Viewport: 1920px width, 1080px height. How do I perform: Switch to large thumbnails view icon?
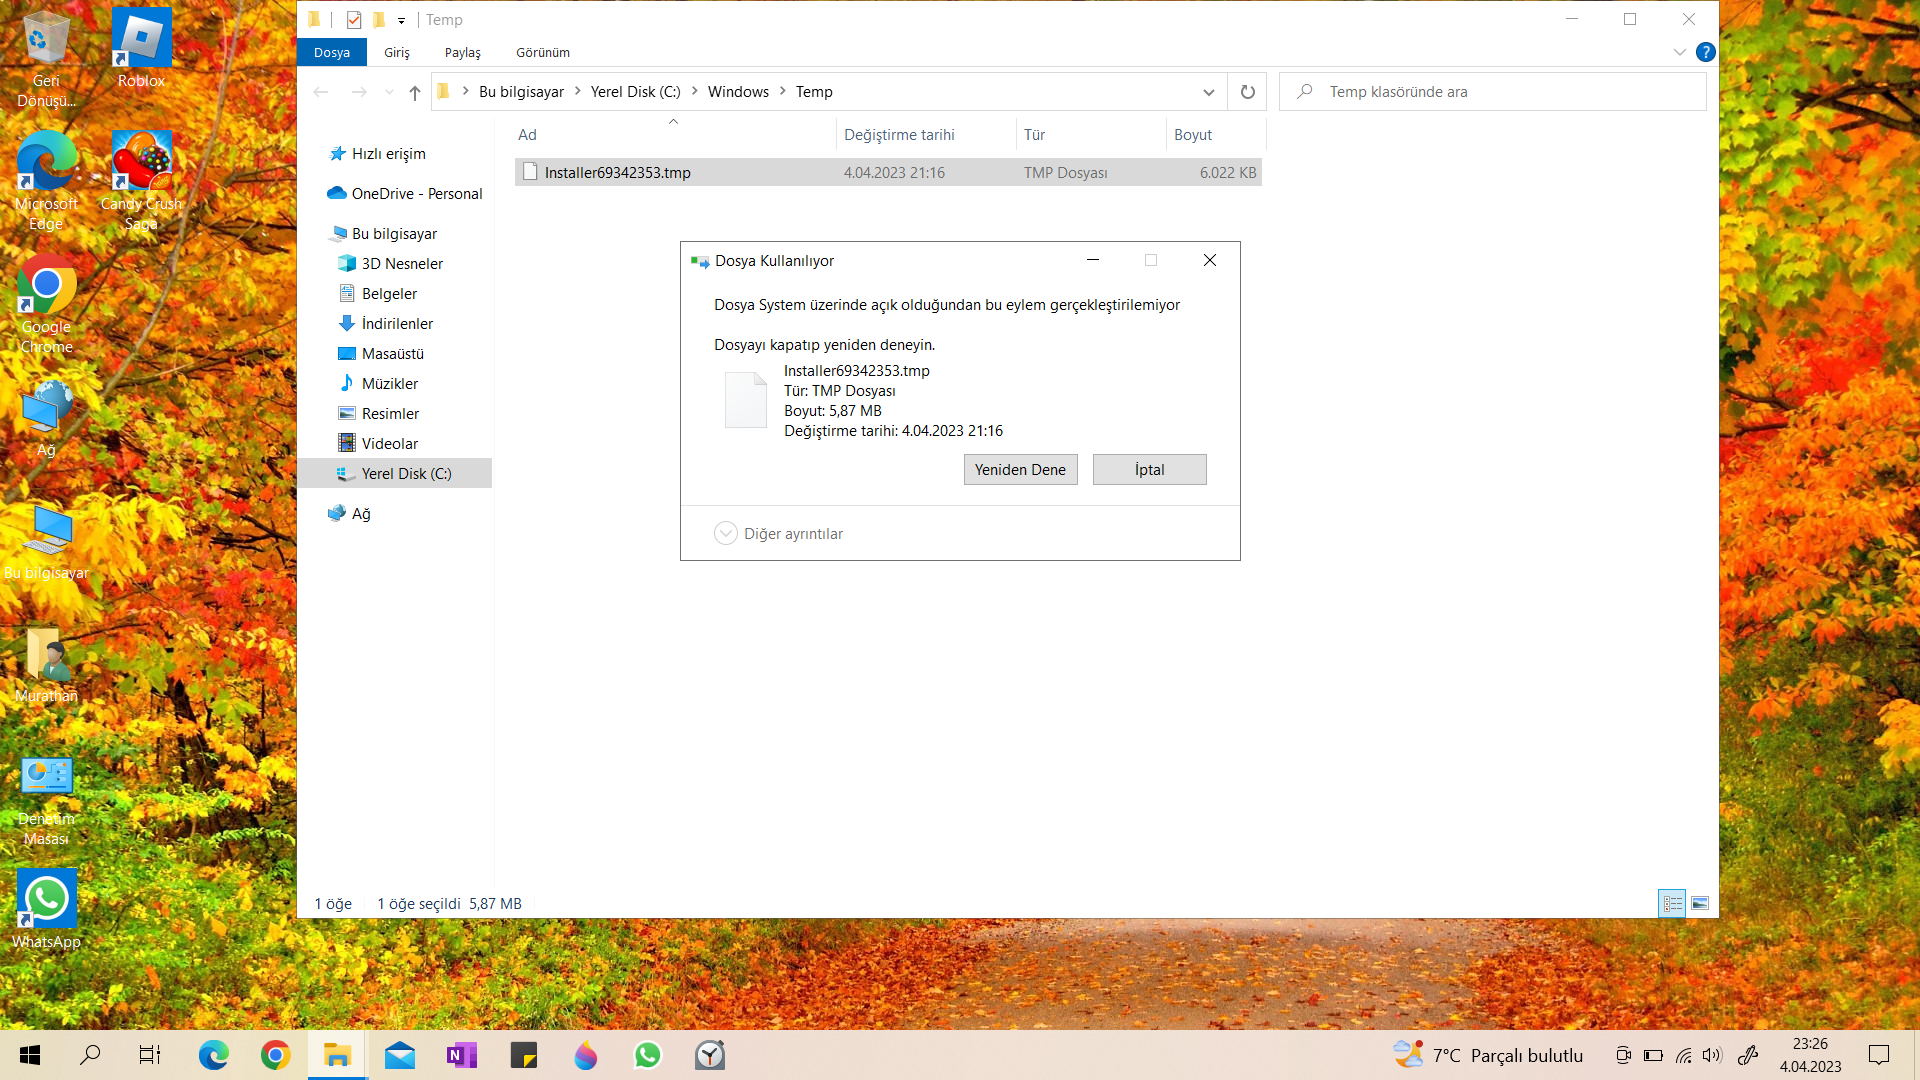[1700, 903]
